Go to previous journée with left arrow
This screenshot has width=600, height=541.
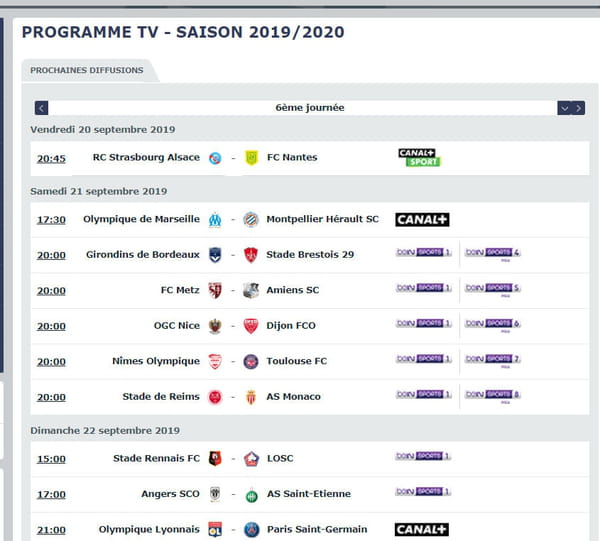tap(41, 108)
